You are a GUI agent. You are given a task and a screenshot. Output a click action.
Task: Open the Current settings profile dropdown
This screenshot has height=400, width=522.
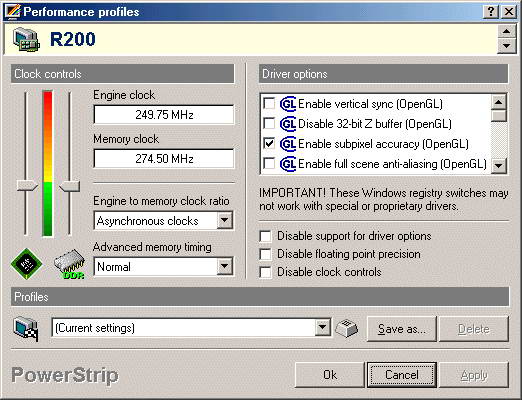coord(322,328)
